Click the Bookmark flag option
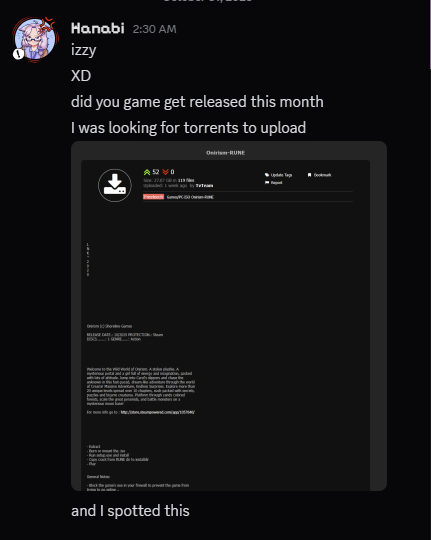This screenshot has width=431, height=540. coord(319,175)
